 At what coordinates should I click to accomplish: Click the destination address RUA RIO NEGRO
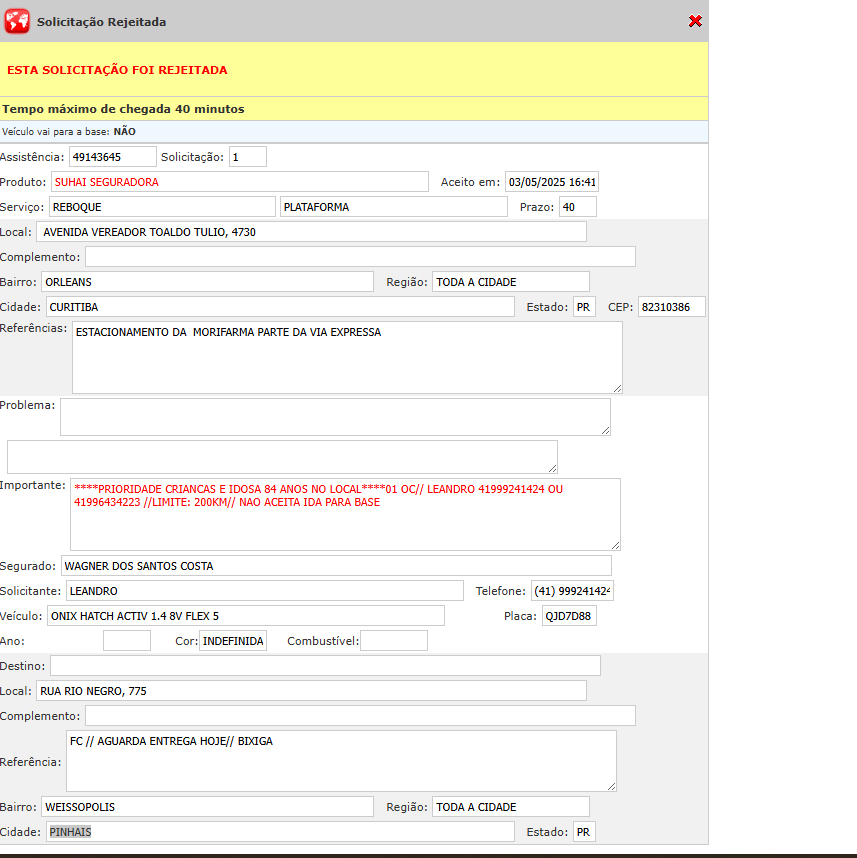pyautogui.click(x=311, y=691)
